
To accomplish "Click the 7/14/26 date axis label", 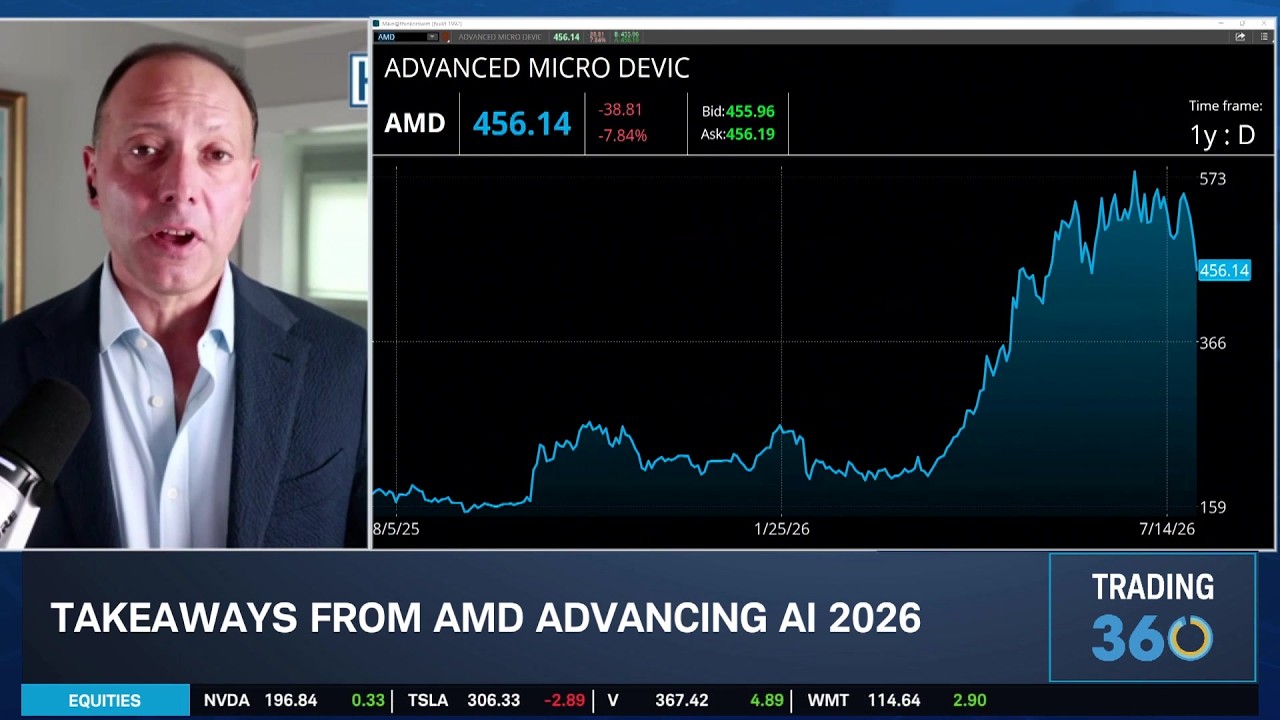I will click(1167, 529).
